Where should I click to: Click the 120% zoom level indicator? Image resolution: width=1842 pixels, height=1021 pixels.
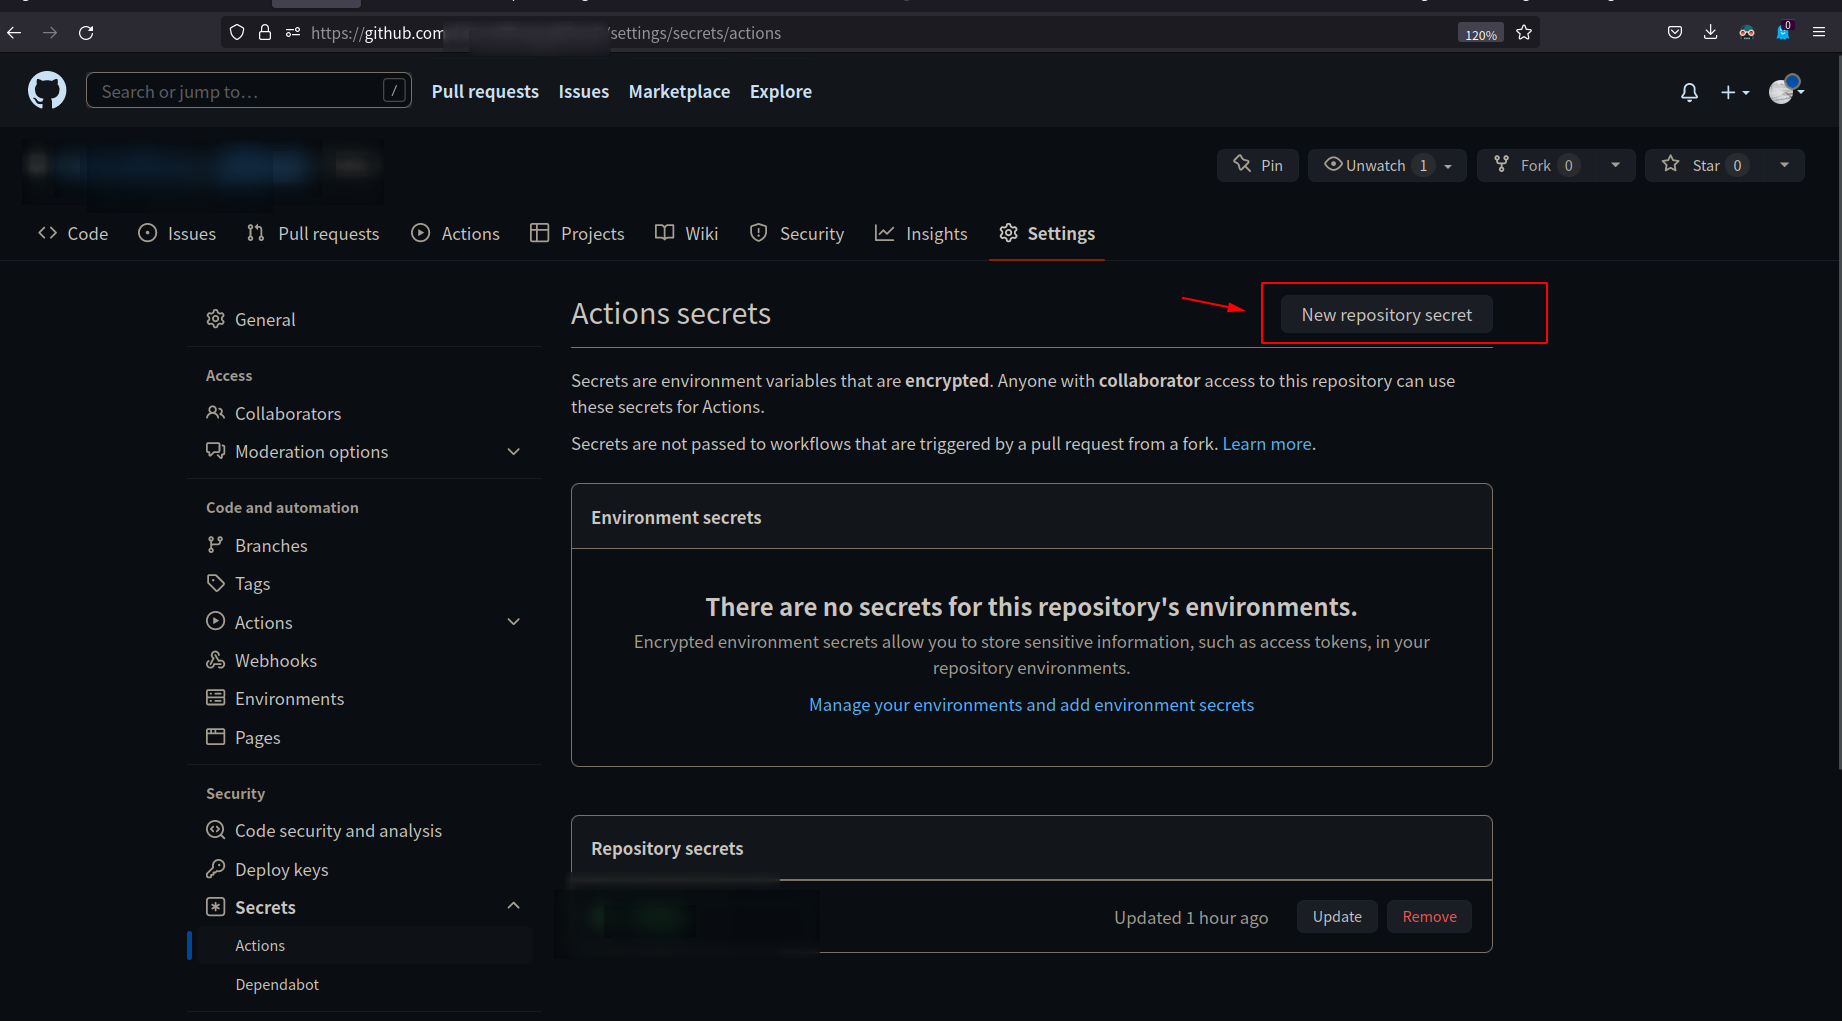tap(1480, 34)
